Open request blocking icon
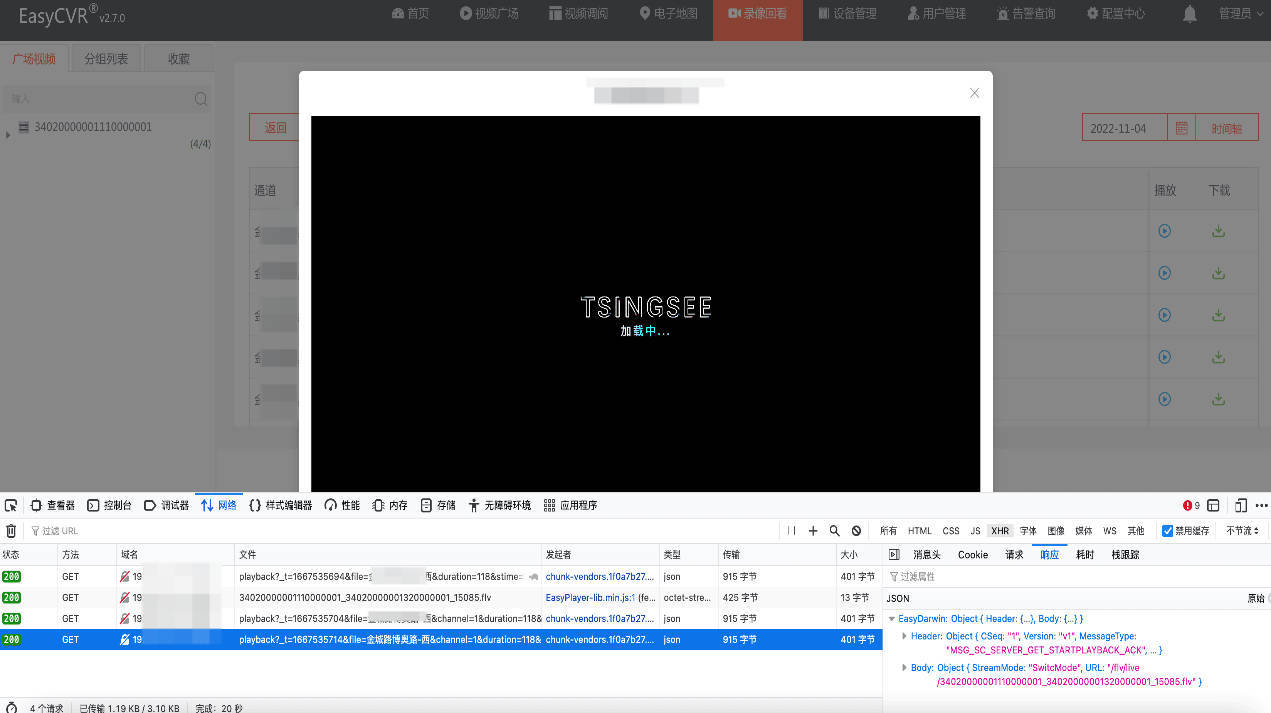Screen dimensions: 1271x713 click(856, 531)
